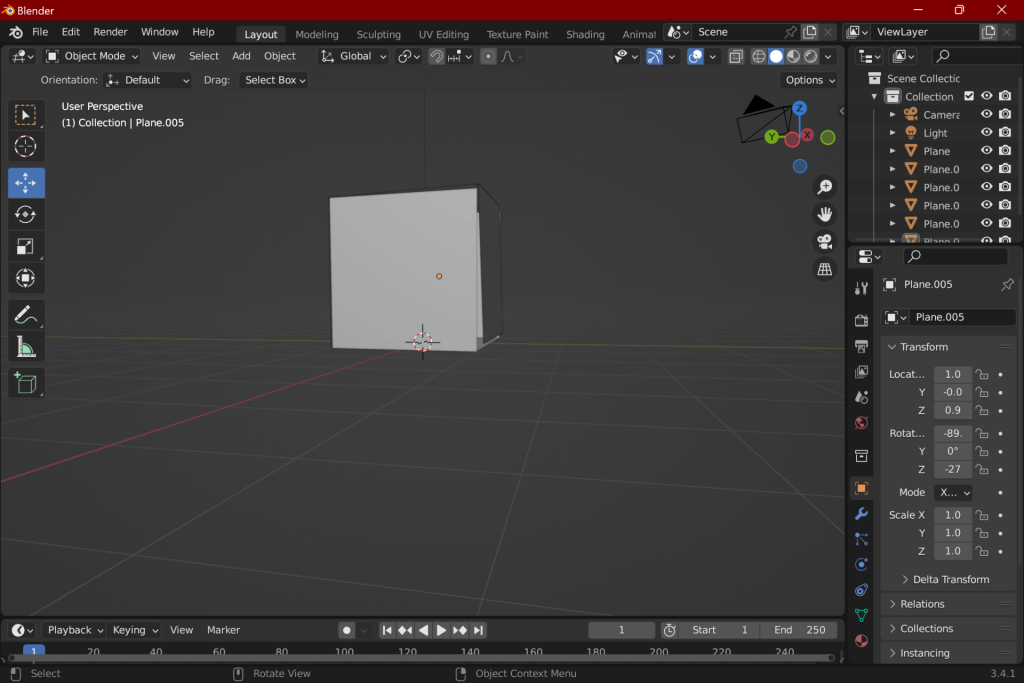The height and width of the screenshot is (683, 1024).
Task: Toggle auto keying record button
Action: coord(347,630)
